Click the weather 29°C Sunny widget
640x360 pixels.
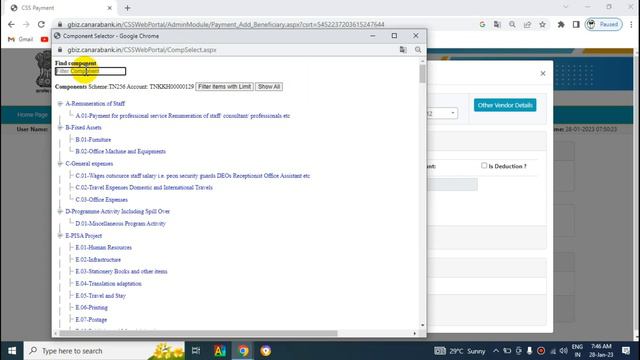point(460,351)
